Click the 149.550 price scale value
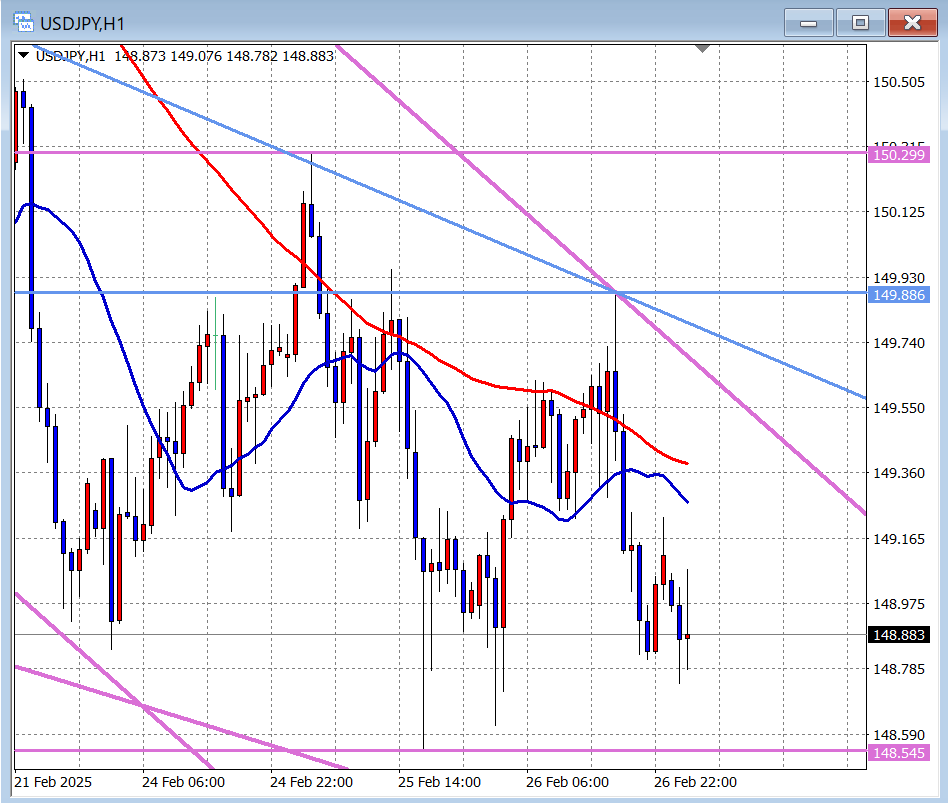 pos(899,408)
